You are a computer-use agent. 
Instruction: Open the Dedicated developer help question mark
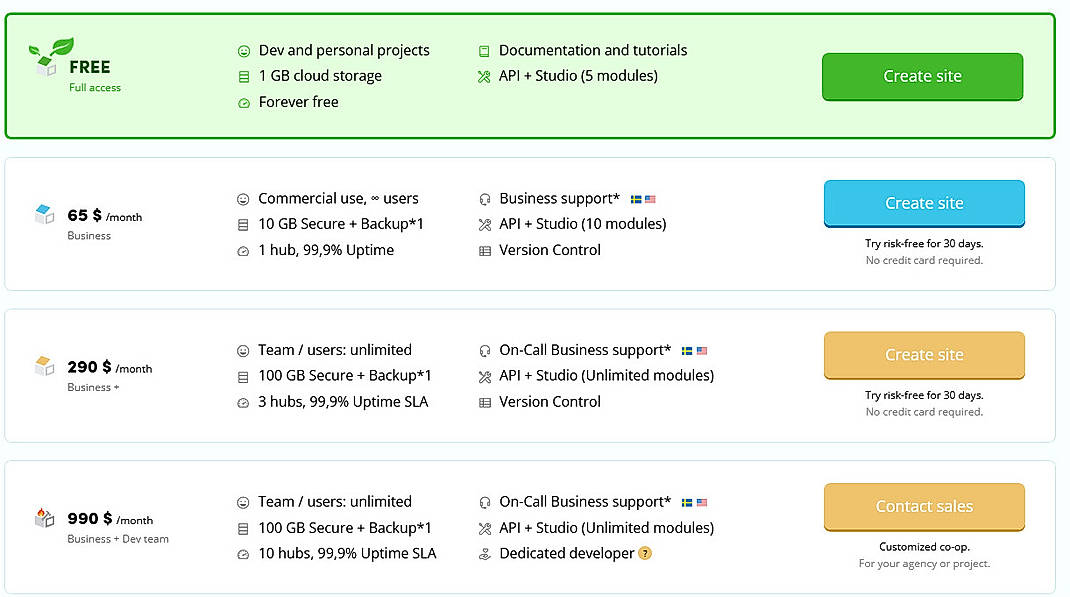point(644,553)
